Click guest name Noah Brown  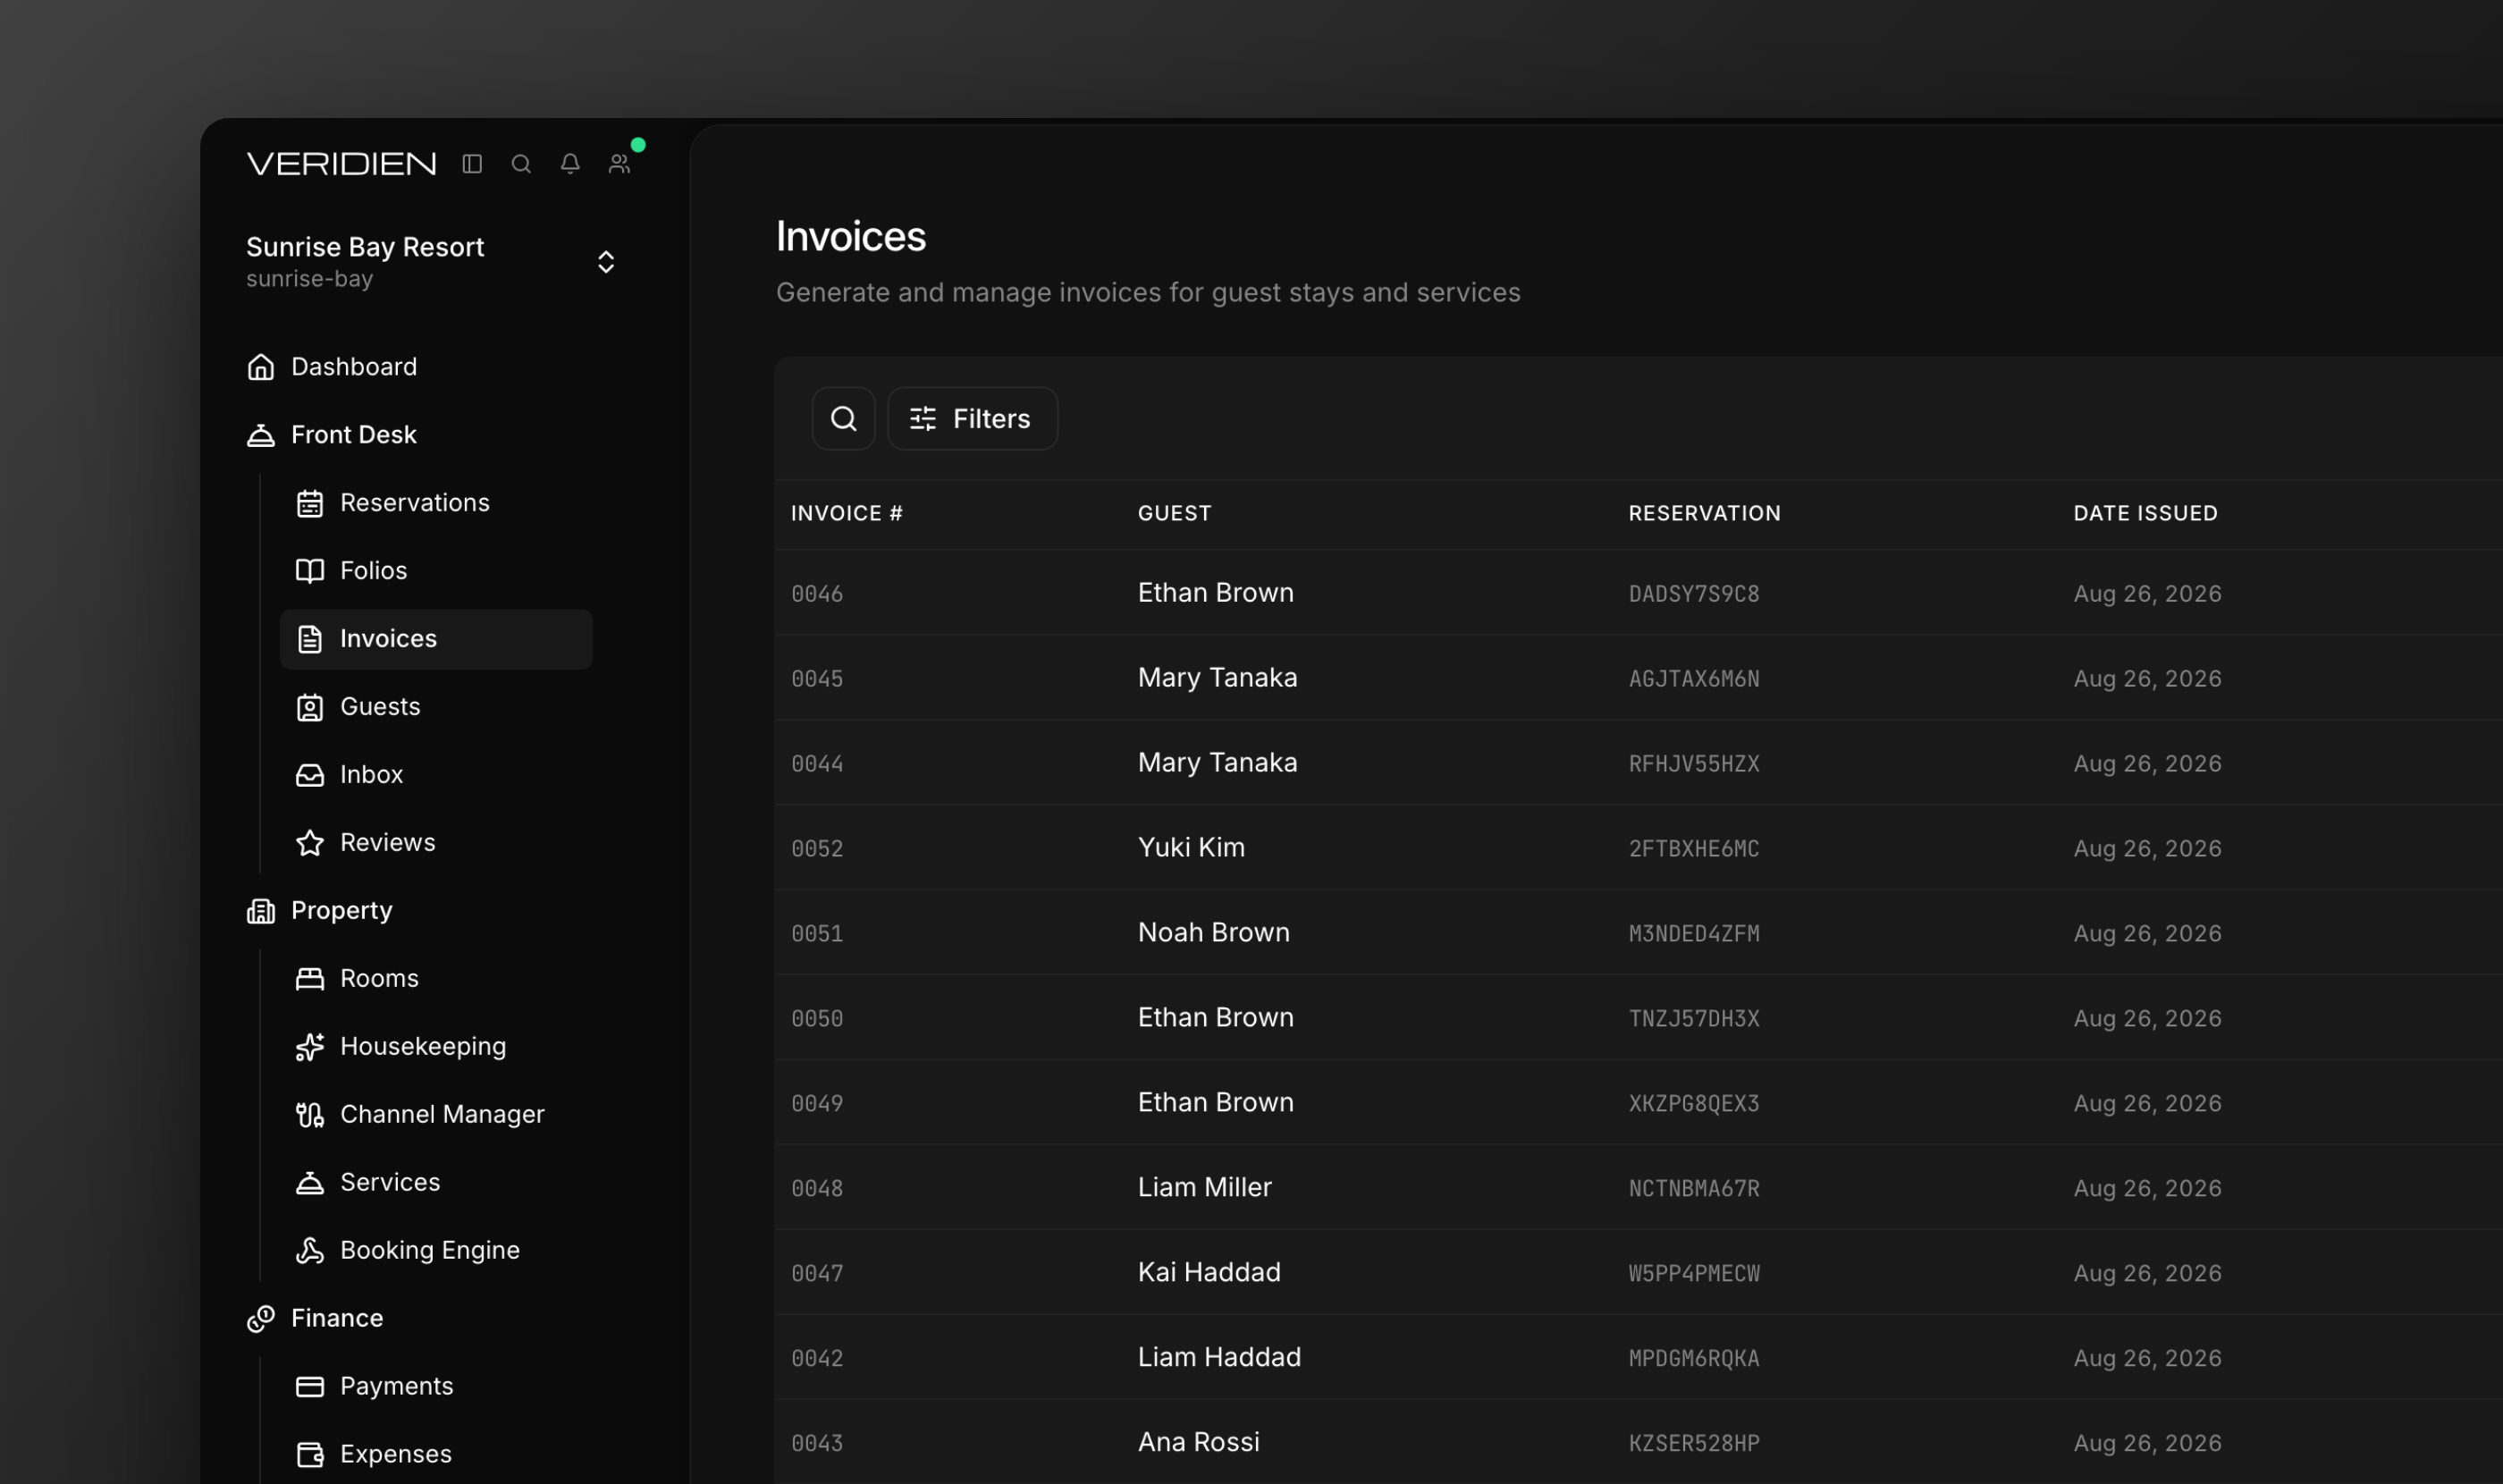(x=1214, y=933)
